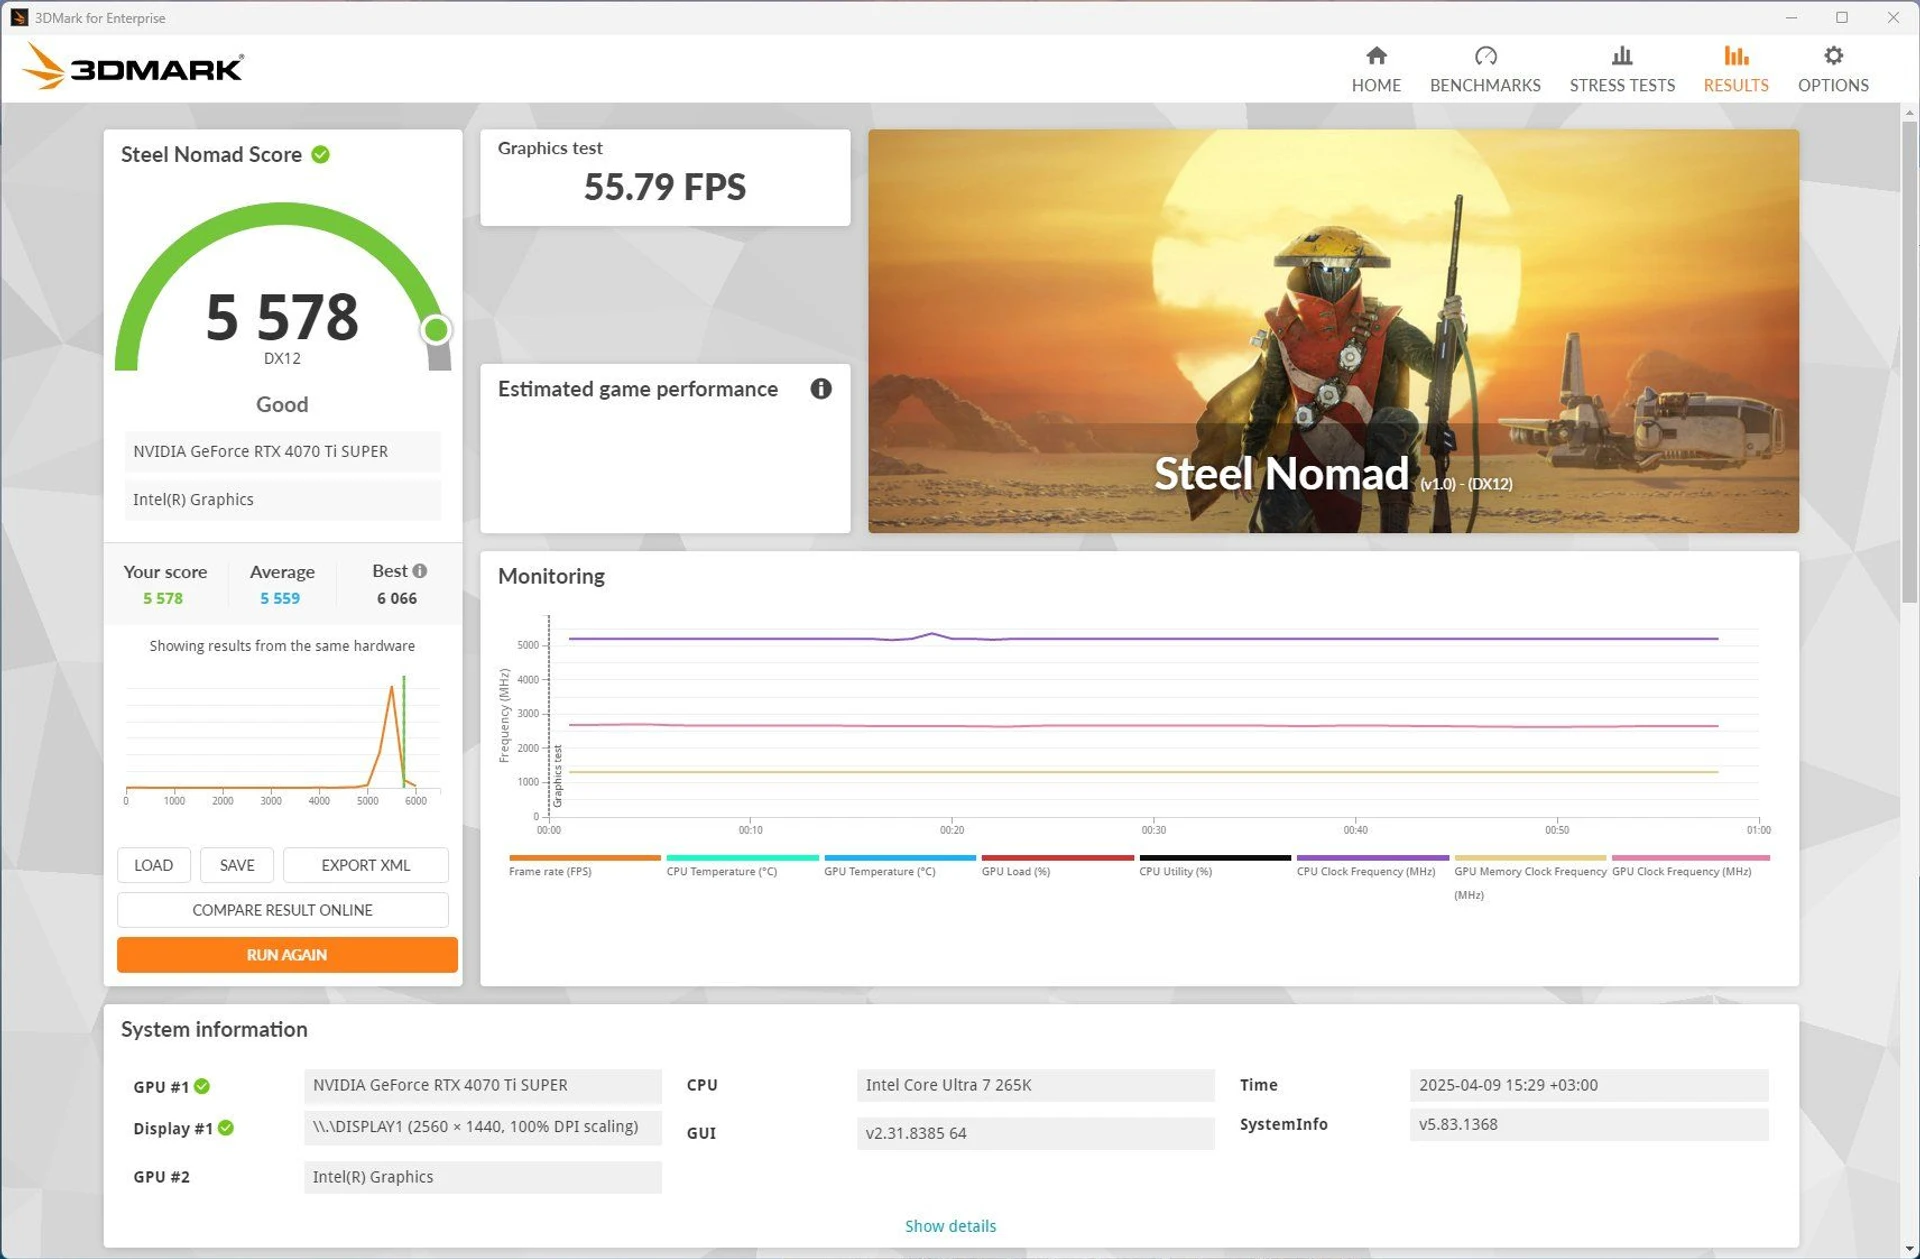Click the Steel Nomad banner thumbnail
1920x1259 pixels.
[x=1333, y=331]
